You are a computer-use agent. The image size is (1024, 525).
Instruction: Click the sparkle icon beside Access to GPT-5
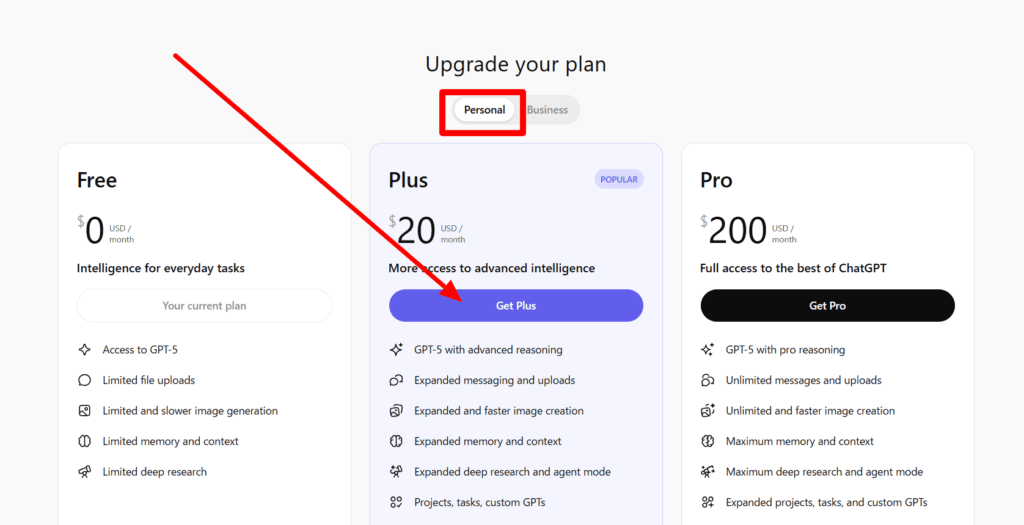(84, 350)
